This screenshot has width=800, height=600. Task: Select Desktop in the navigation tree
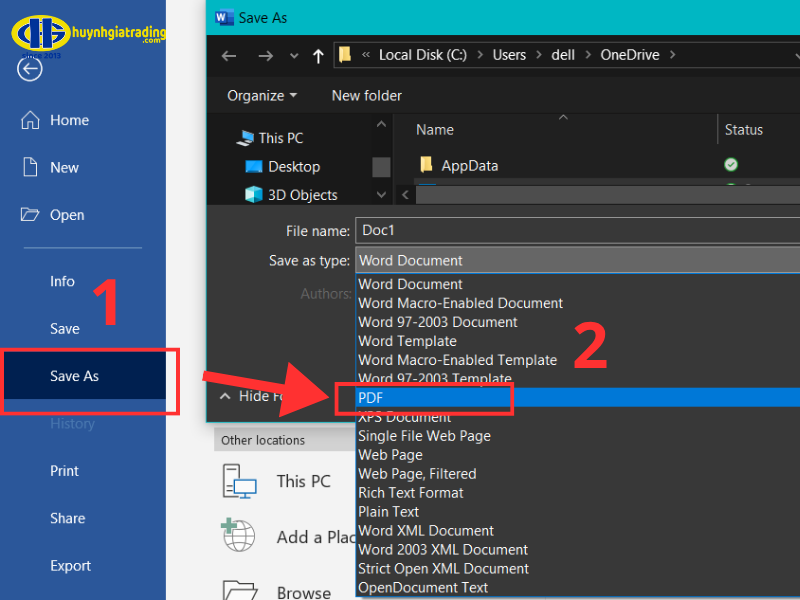point(293,167)
